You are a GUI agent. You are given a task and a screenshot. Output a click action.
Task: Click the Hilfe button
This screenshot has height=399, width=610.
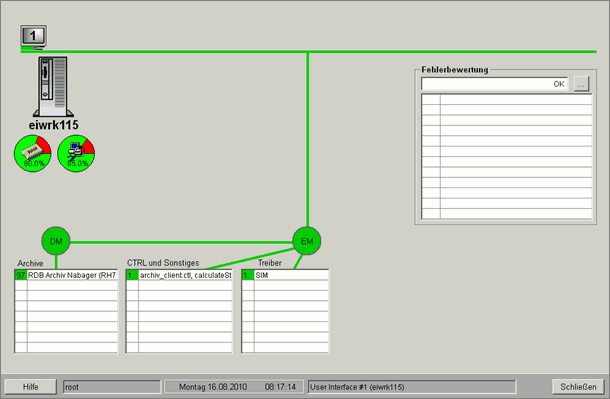click(x=30, y=387)
